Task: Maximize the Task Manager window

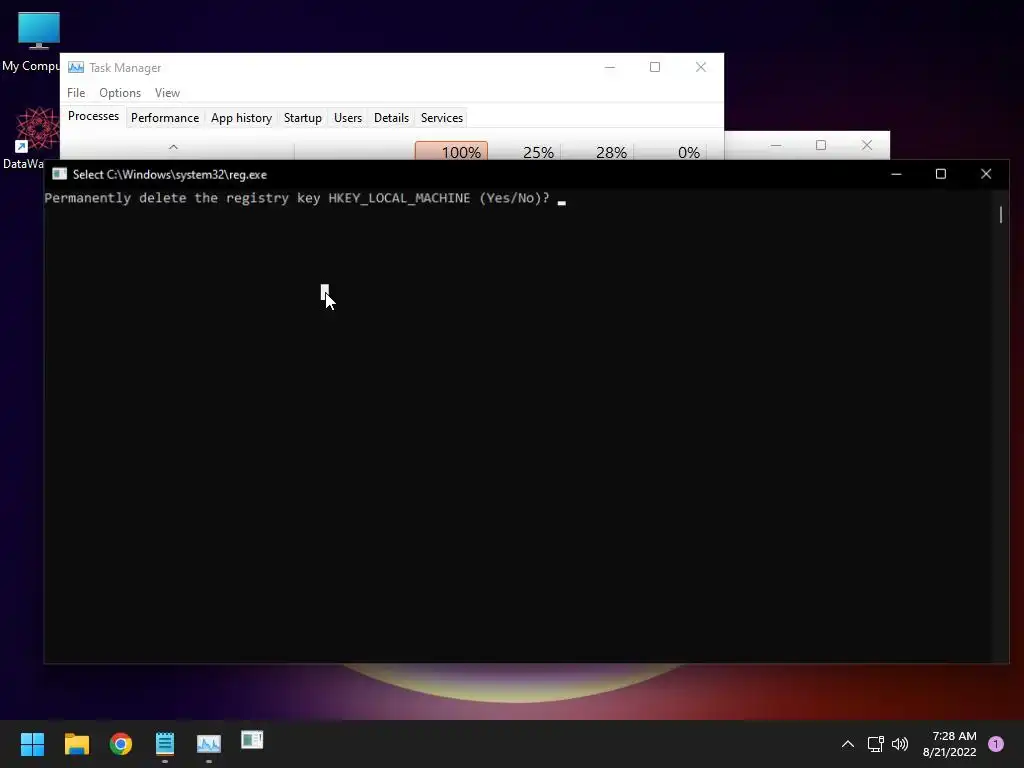Action: coord(655,67)
